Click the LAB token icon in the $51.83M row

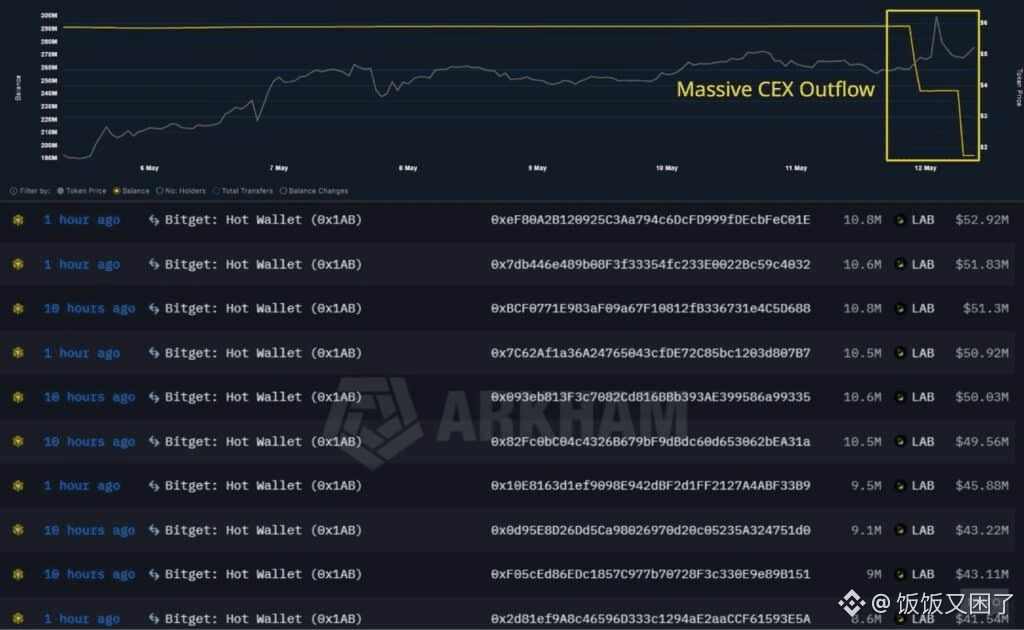[900, 264]
